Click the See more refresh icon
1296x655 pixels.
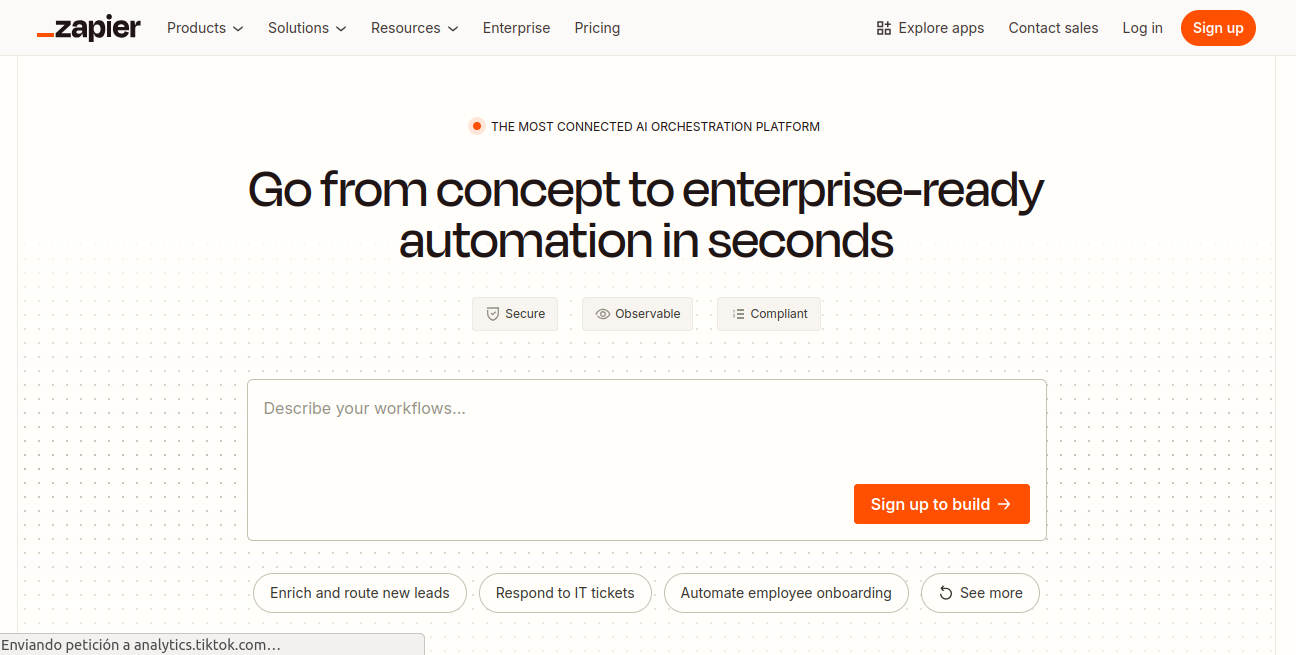(945, 593)
